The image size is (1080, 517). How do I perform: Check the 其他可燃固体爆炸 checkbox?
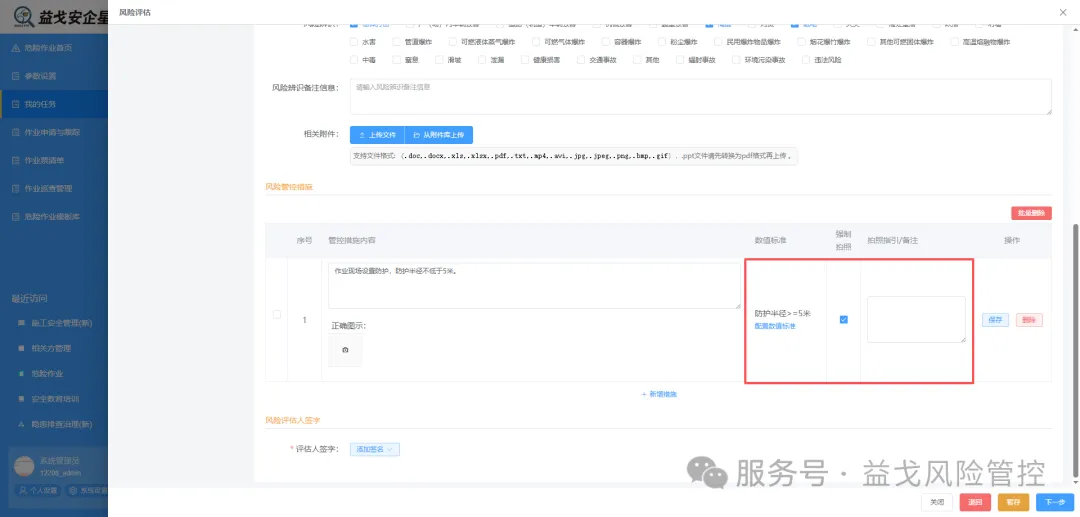pyautogui.click(x=872, y=42)
